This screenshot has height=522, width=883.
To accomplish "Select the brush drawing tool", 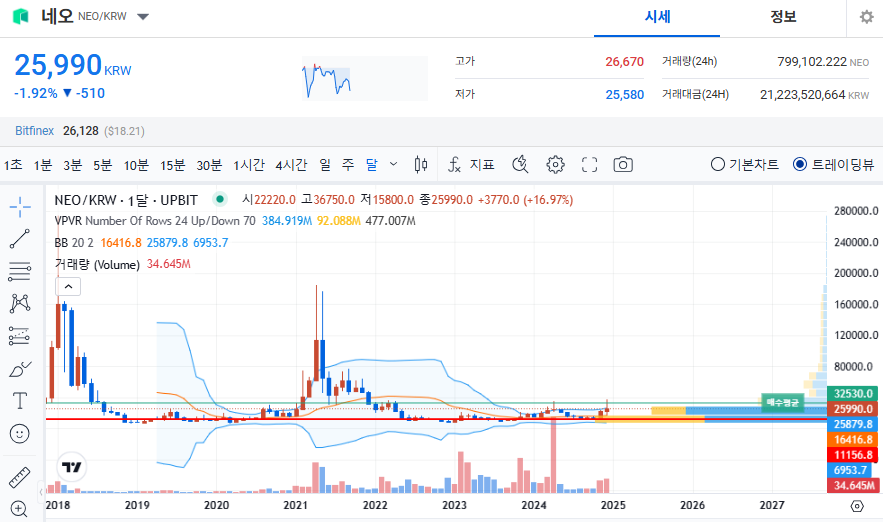I will [x=20, y=369].
